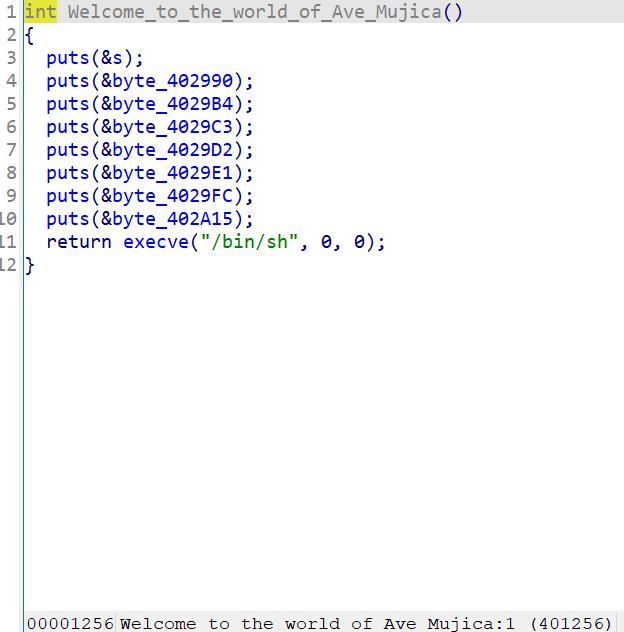Click the &s argument in first puts
This screenshot has width=624, height=632.
click(x=112, y=58)
